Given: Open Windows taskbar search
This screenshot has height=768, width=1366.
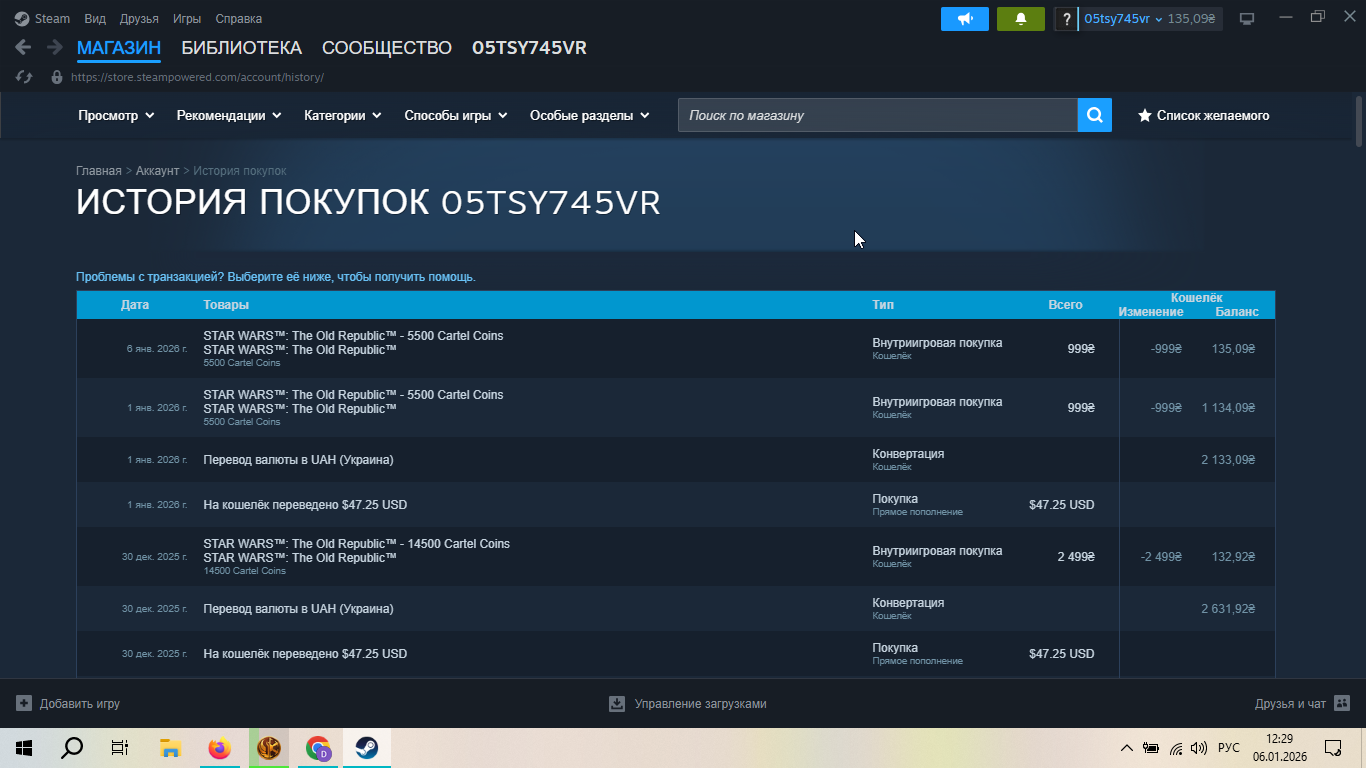Looking at the screenshot, I should click(x=72, y=748).
